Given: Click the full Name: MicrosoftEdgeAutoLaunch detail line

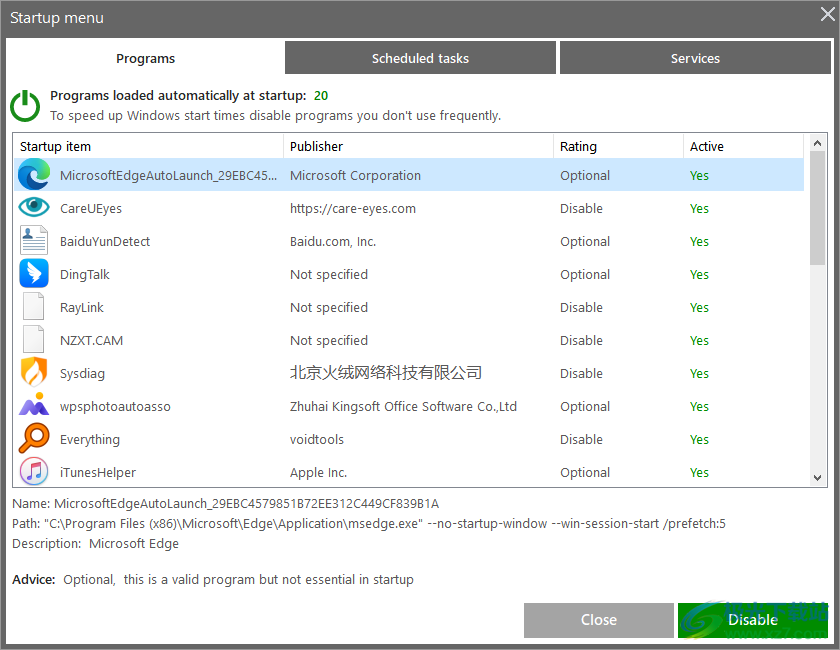Looking at the screenshot, I should pos(226,504).
